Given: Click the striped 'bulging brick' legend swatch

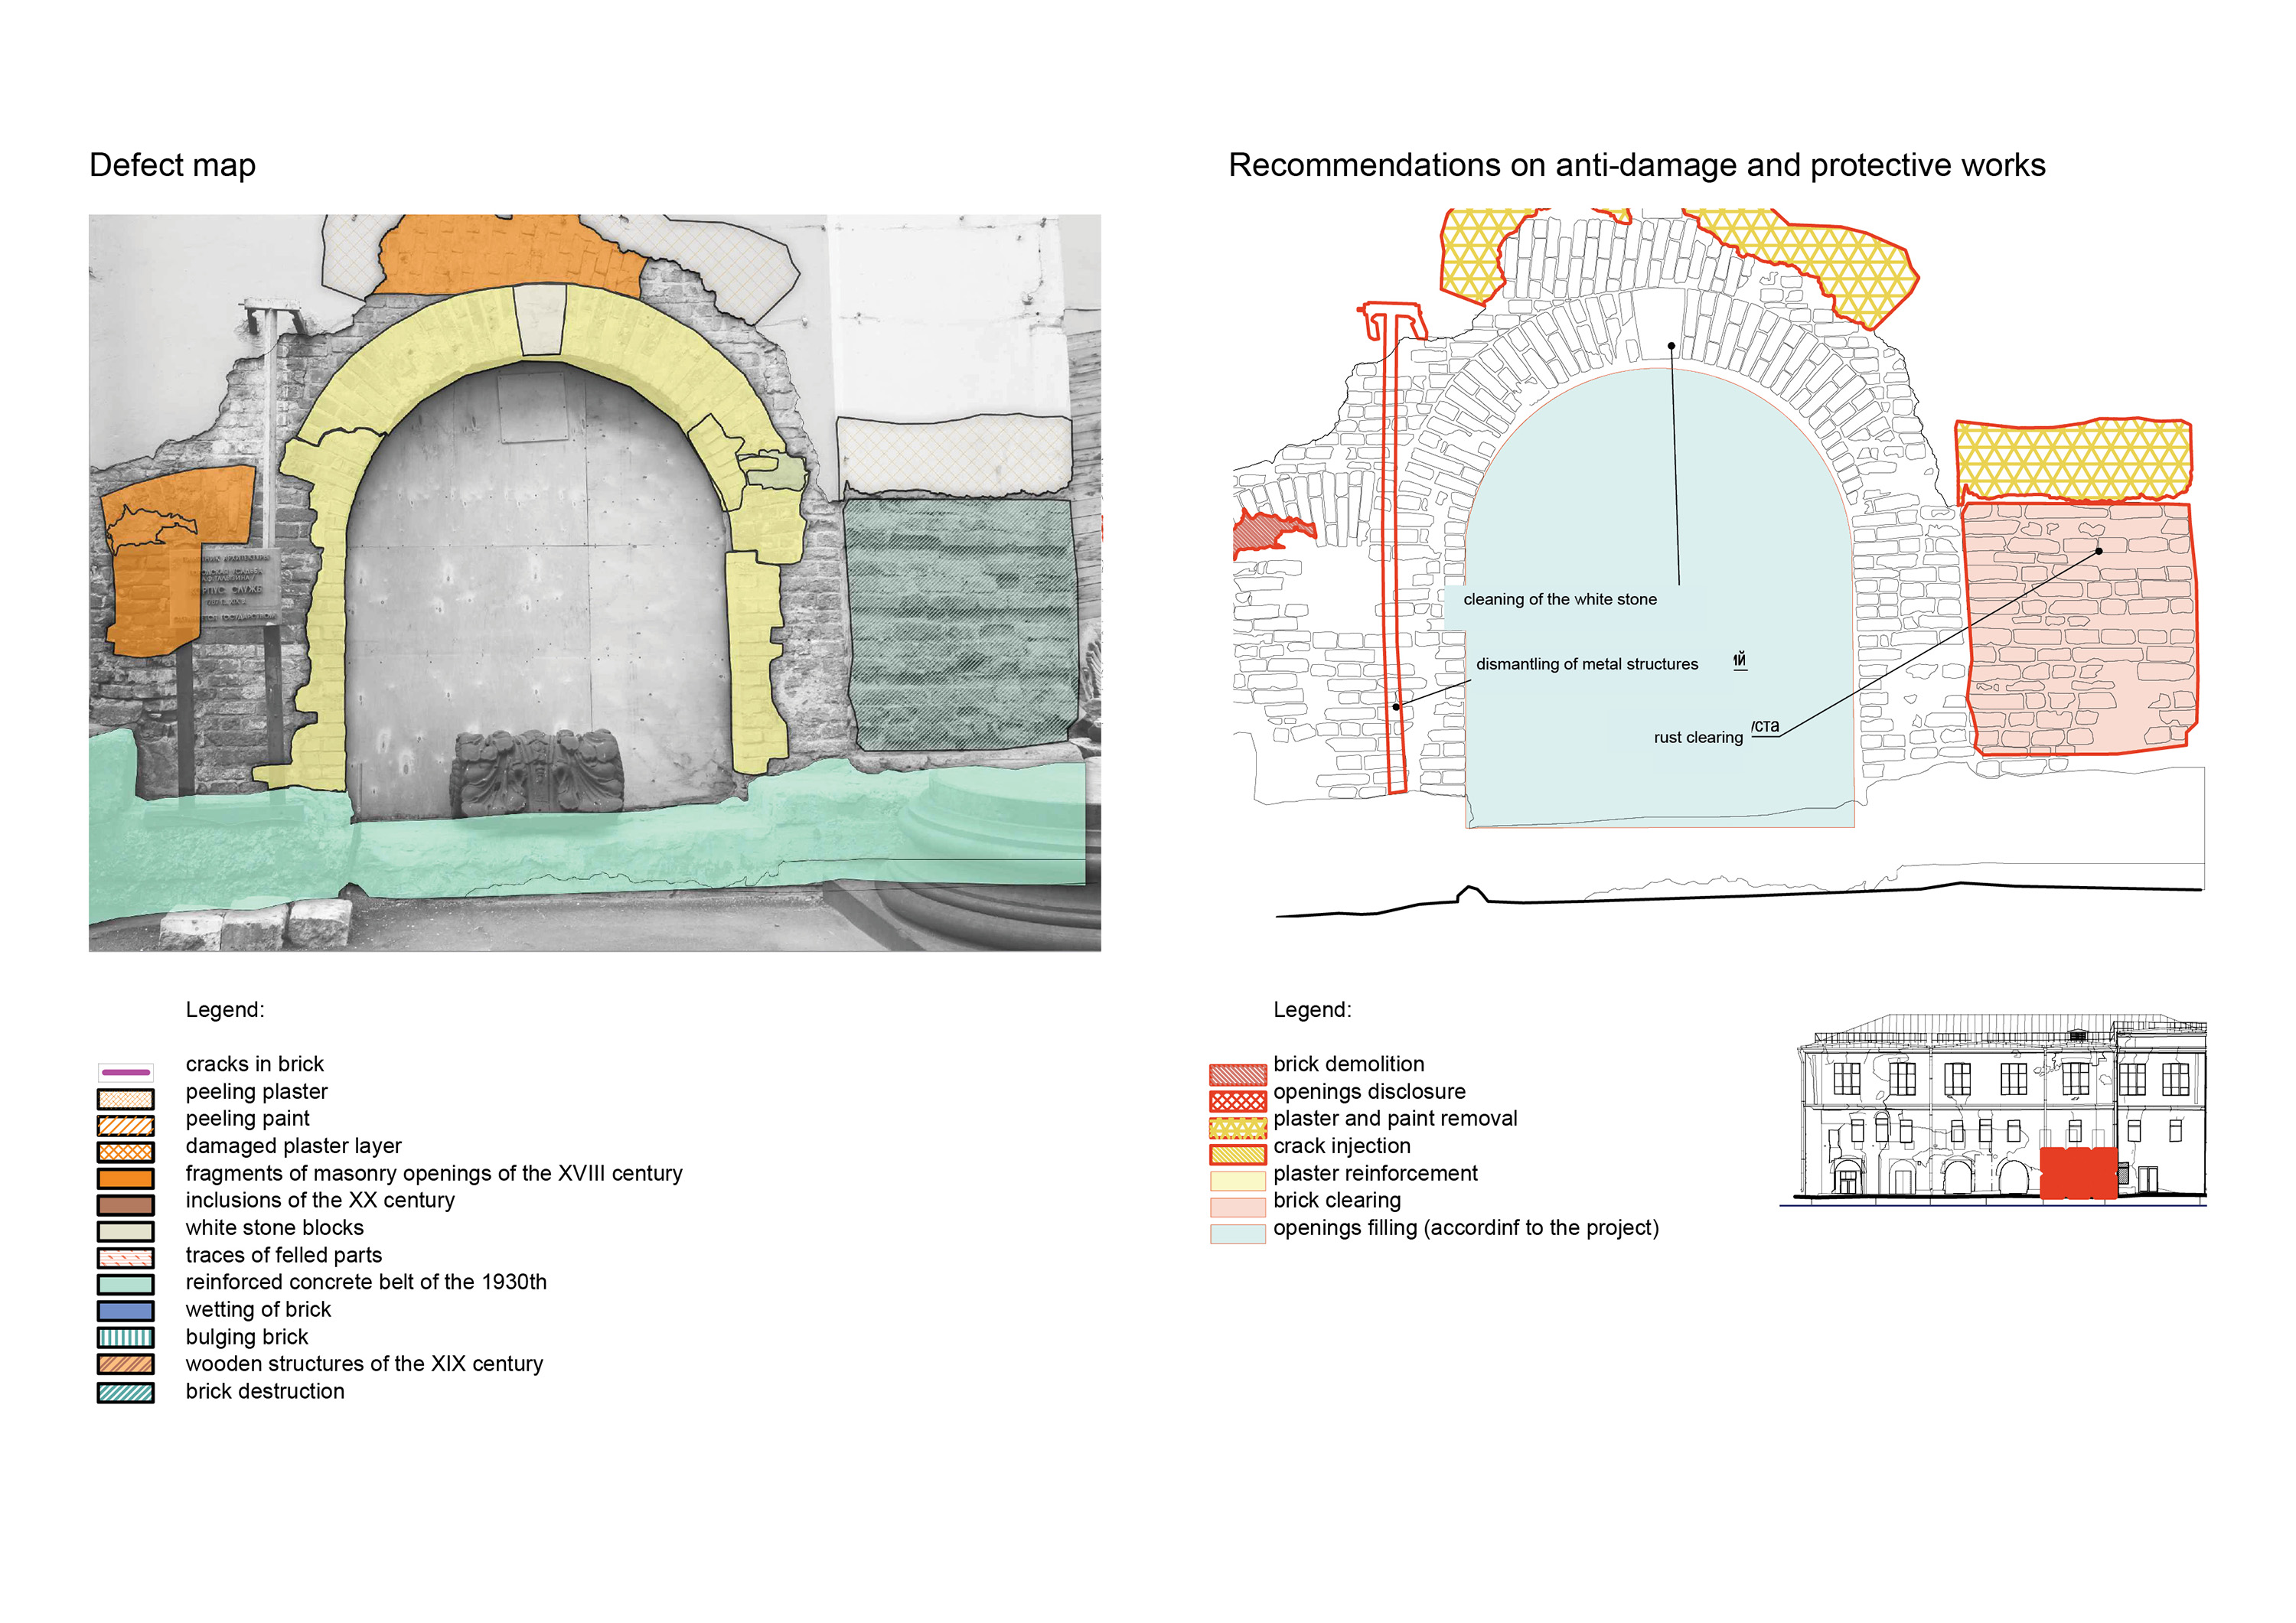Looking at the screenshot, I should point(125,1338).
